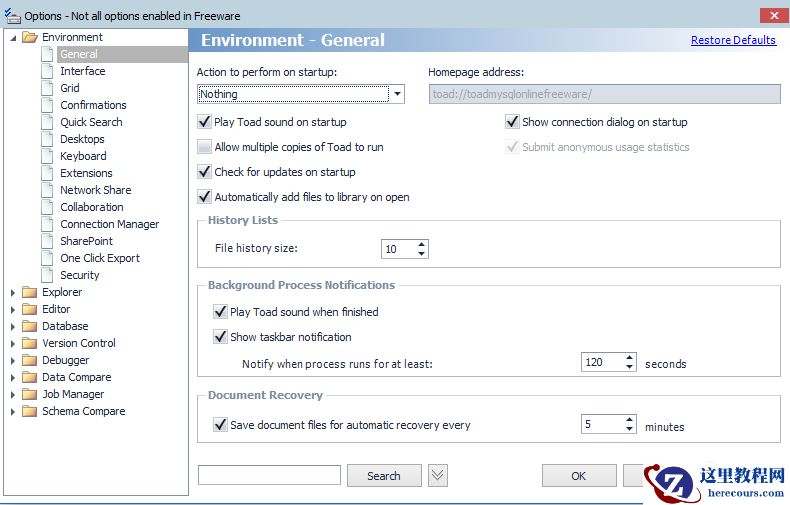Select One Click Export in tree
This screenshot has width=790, height=505.
[100, 259]
